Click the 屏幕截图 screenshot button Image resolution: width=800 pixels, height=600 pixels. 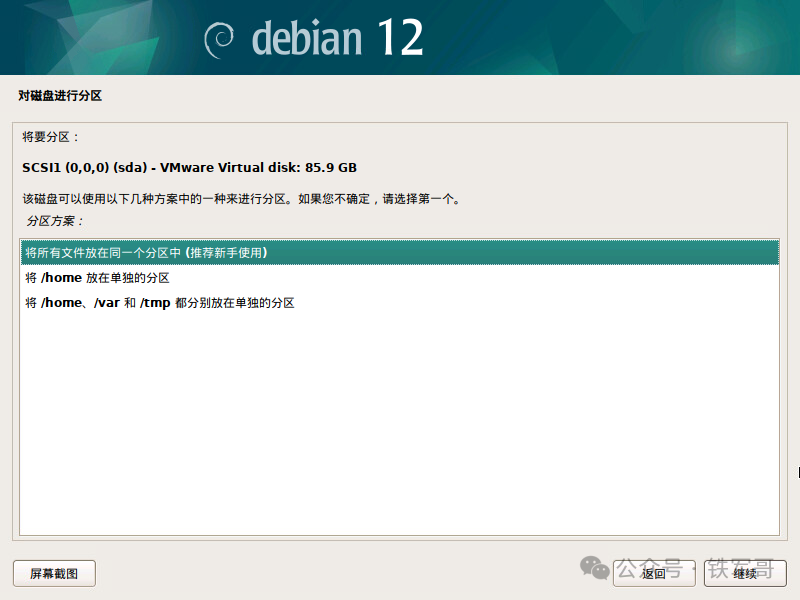pyautogui.click(x=54, y=573)
